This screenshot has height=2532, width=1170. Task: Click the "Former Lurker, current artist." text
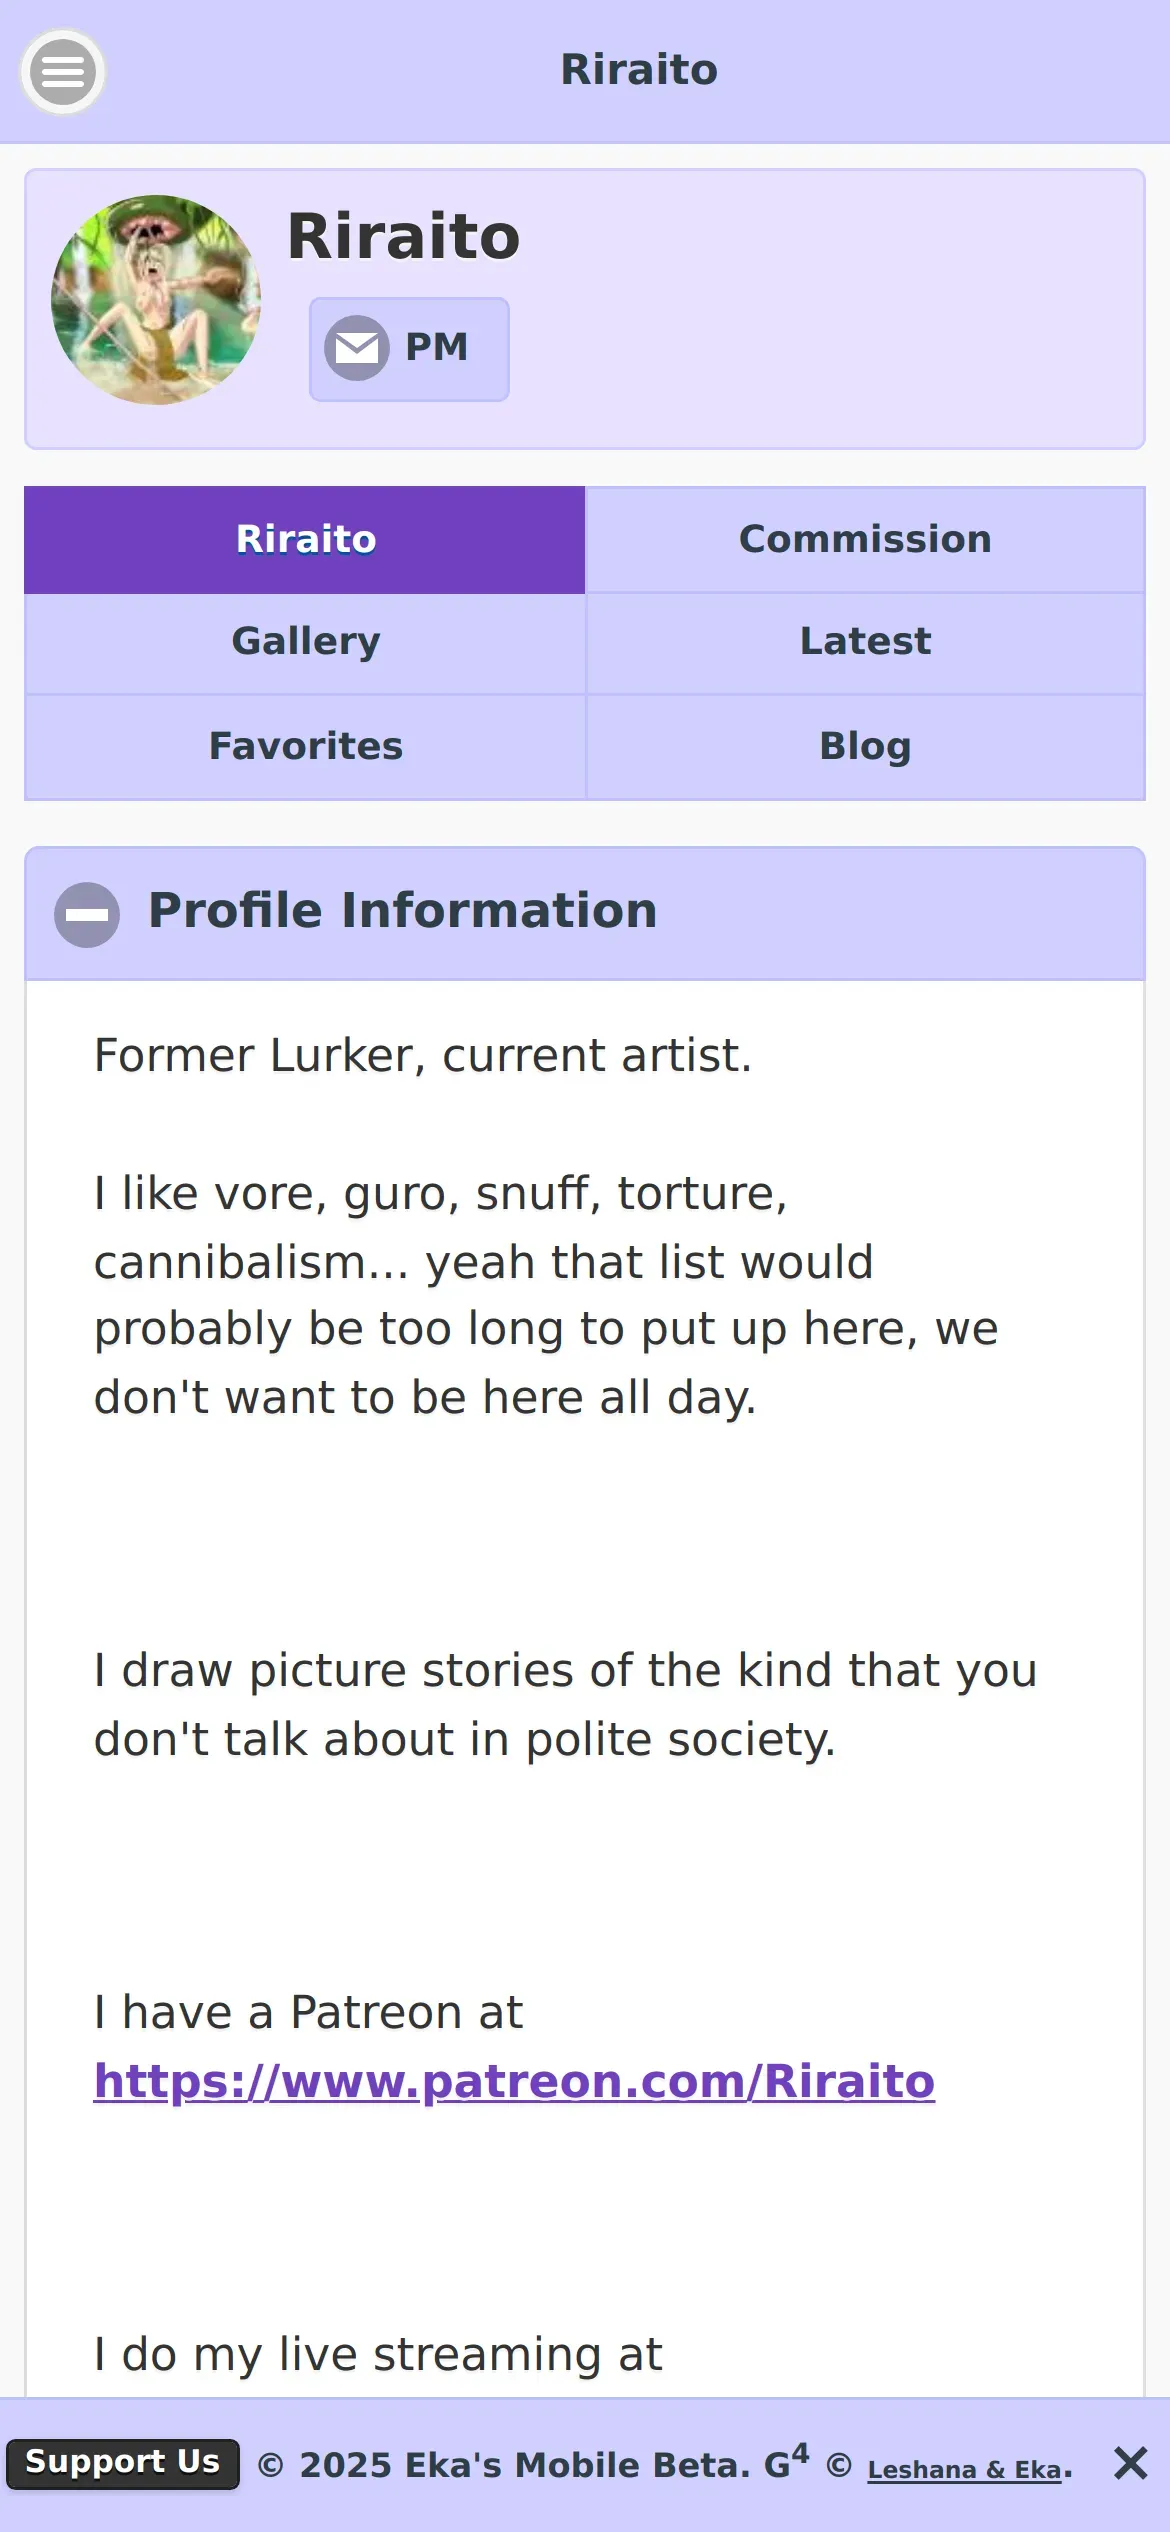coord(422,1056)
